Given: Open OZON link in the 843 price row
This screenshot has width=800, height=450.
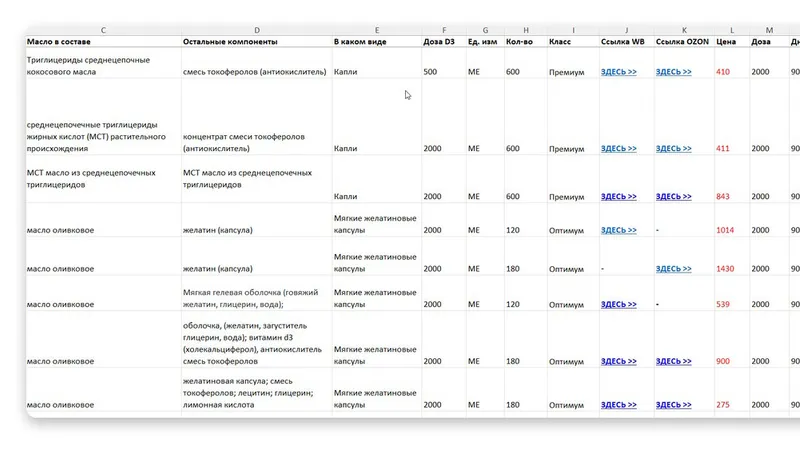Looking at the screenshot, I should [673, 196].
